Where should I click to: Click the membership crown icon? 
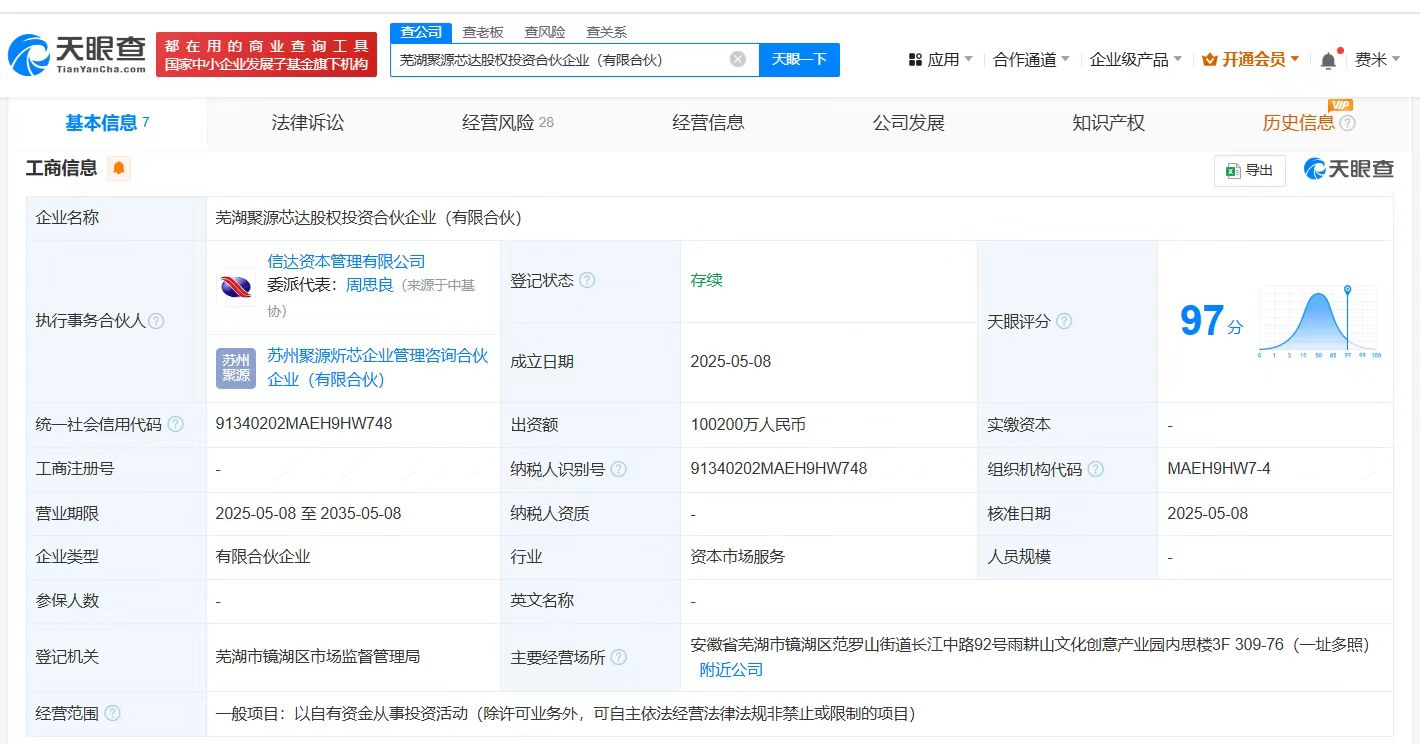click(1209, 60)
